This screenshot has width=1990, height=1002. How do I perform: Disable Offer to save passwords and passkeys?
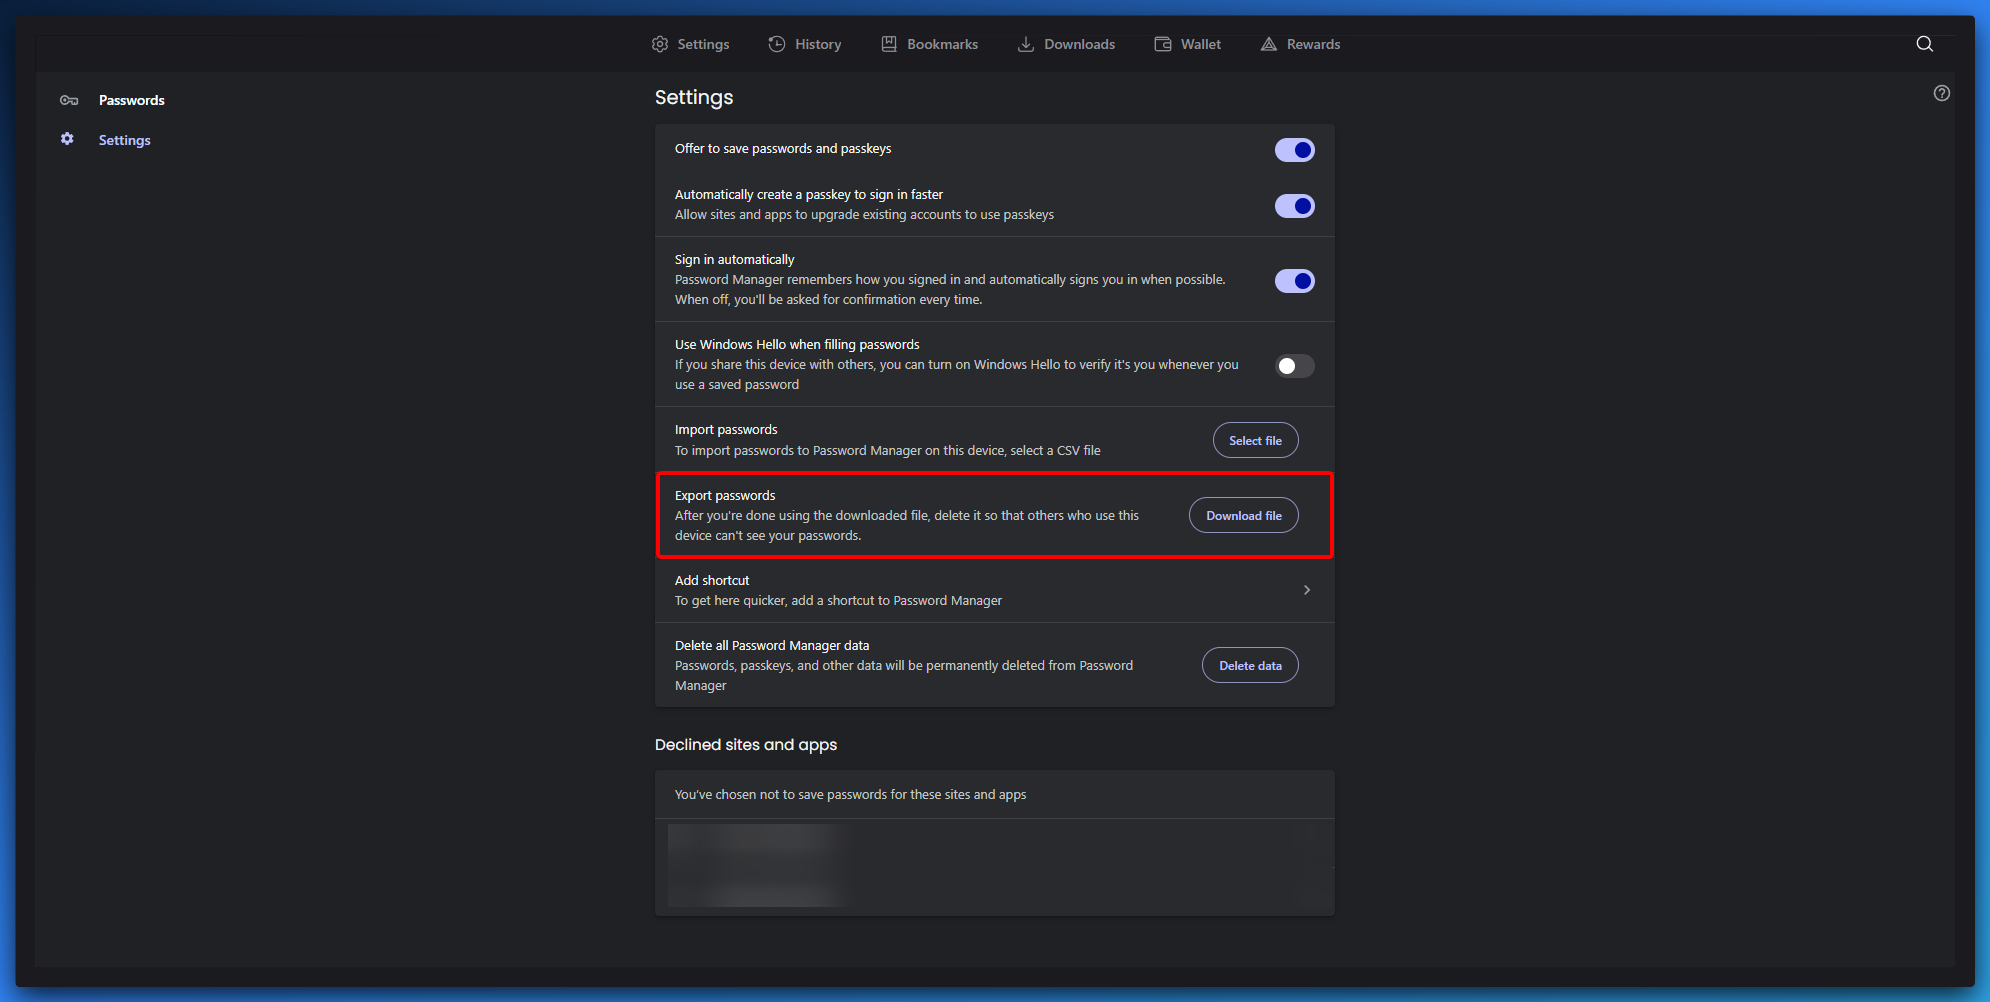click(x=1294, y=150)
